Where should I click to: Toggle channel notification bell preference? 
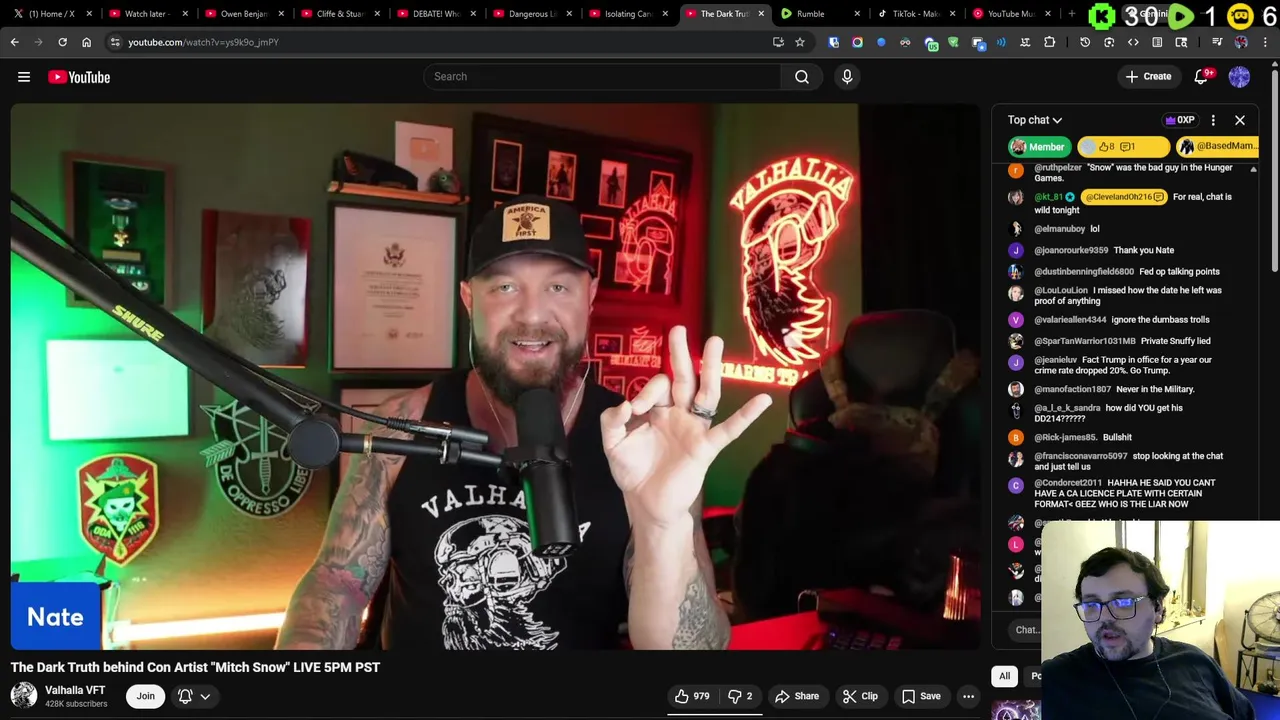click(185, 696)
